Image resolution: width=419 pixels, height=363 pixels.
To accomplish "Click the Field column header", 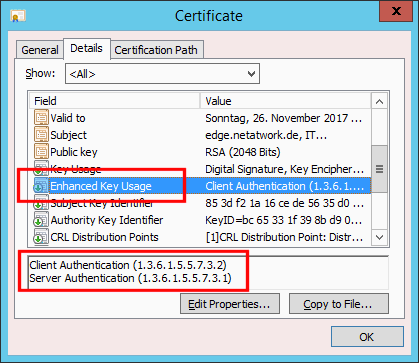I will click(115, 101).
